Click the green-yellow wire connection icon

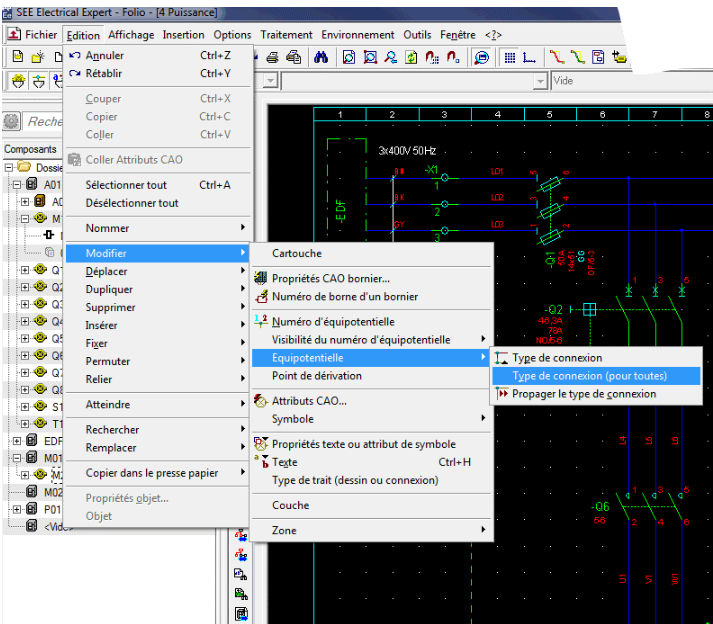tap(577, 57)
